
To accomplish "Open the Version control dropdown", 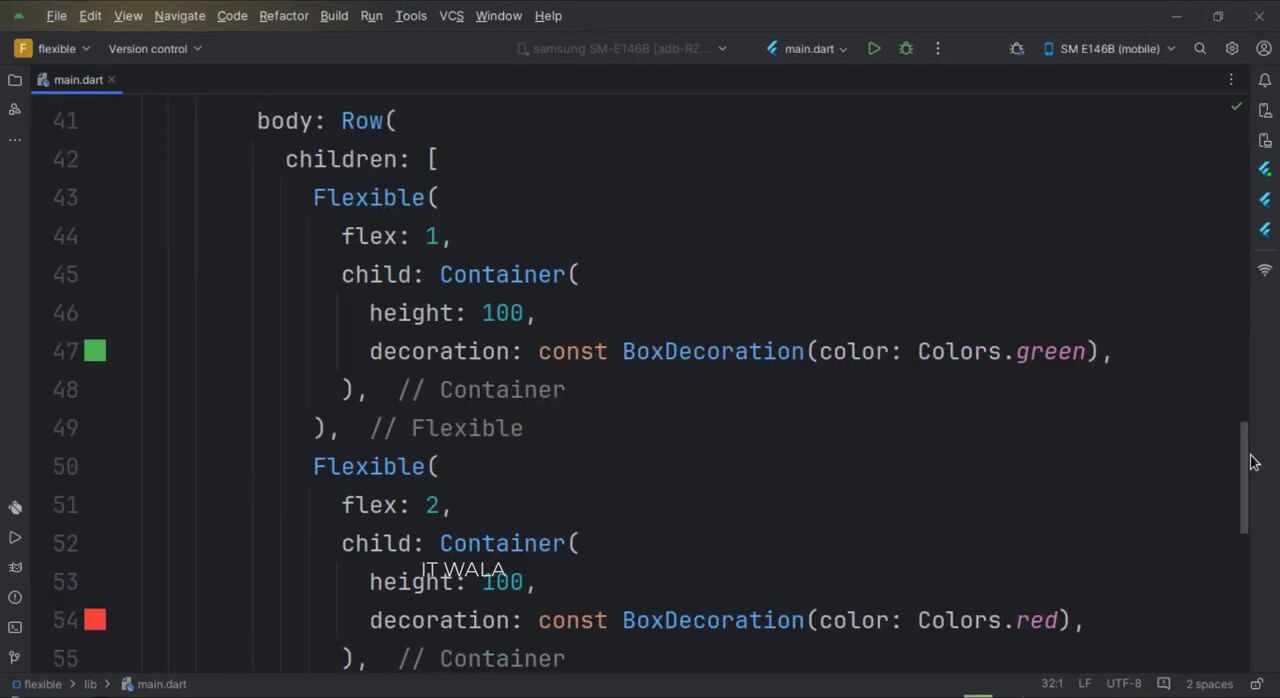I will pyautogui.click(x=154, y=48).
